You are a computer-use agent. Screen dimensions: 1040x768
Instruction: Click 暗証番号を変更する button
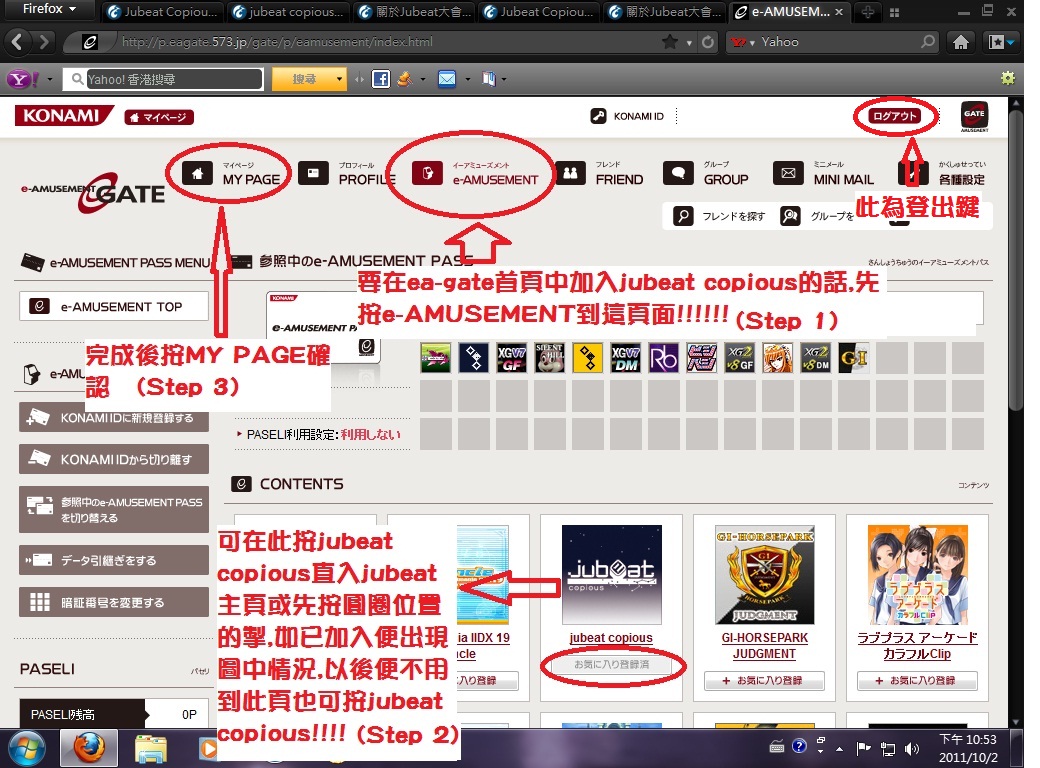point(114,602)
